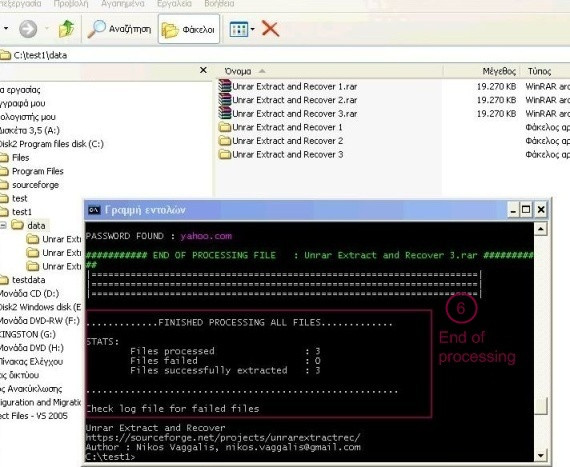570x467 pixels.
Task: Close the folders side pane
Action: pyautogui.click(x=203, y=70)
